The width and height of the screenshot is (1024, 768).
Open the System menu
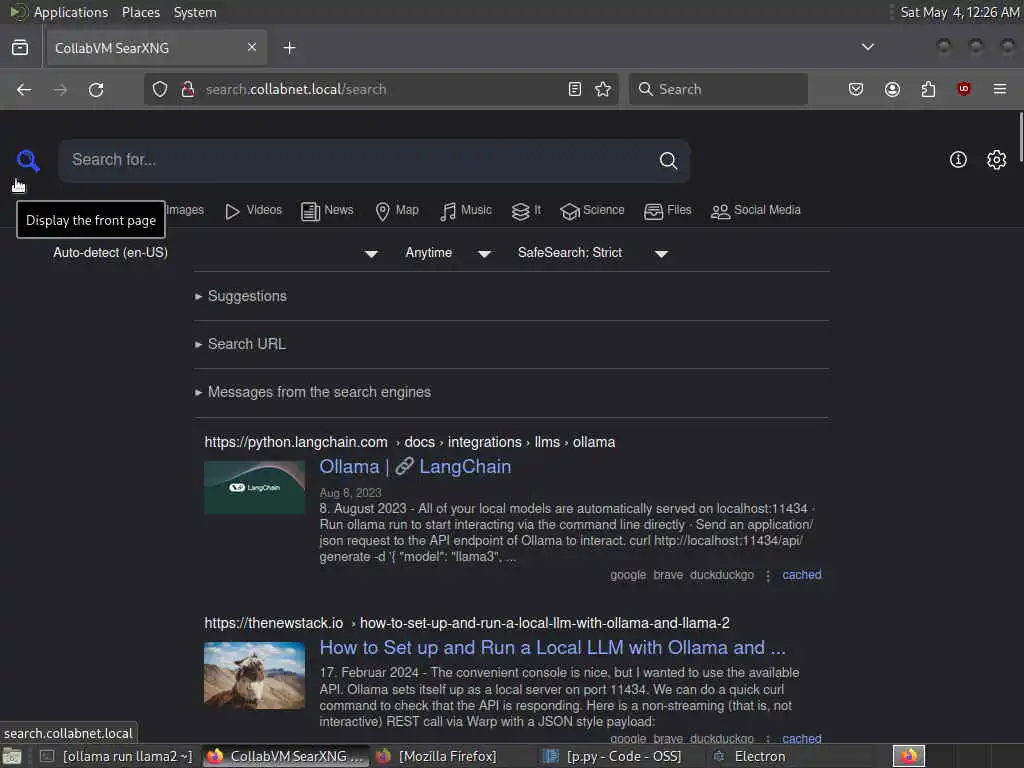(x=195, y=12)
